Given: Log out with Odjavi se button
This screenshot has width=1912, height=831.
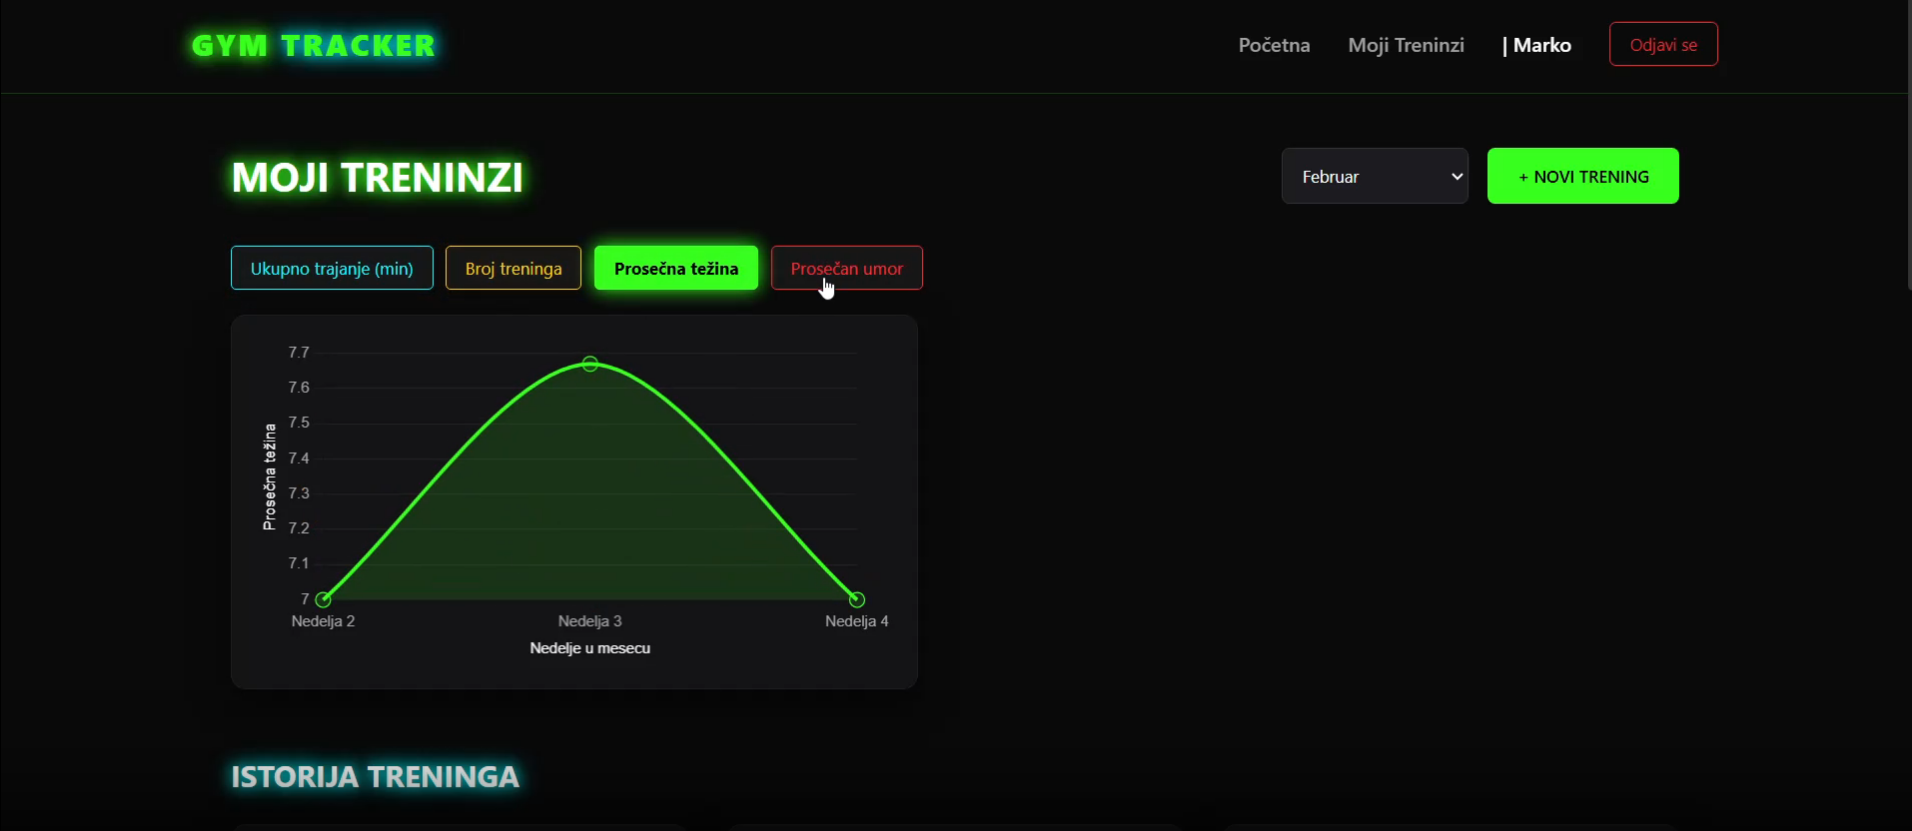Looking at the screenshot, I should coord(1663,45).
